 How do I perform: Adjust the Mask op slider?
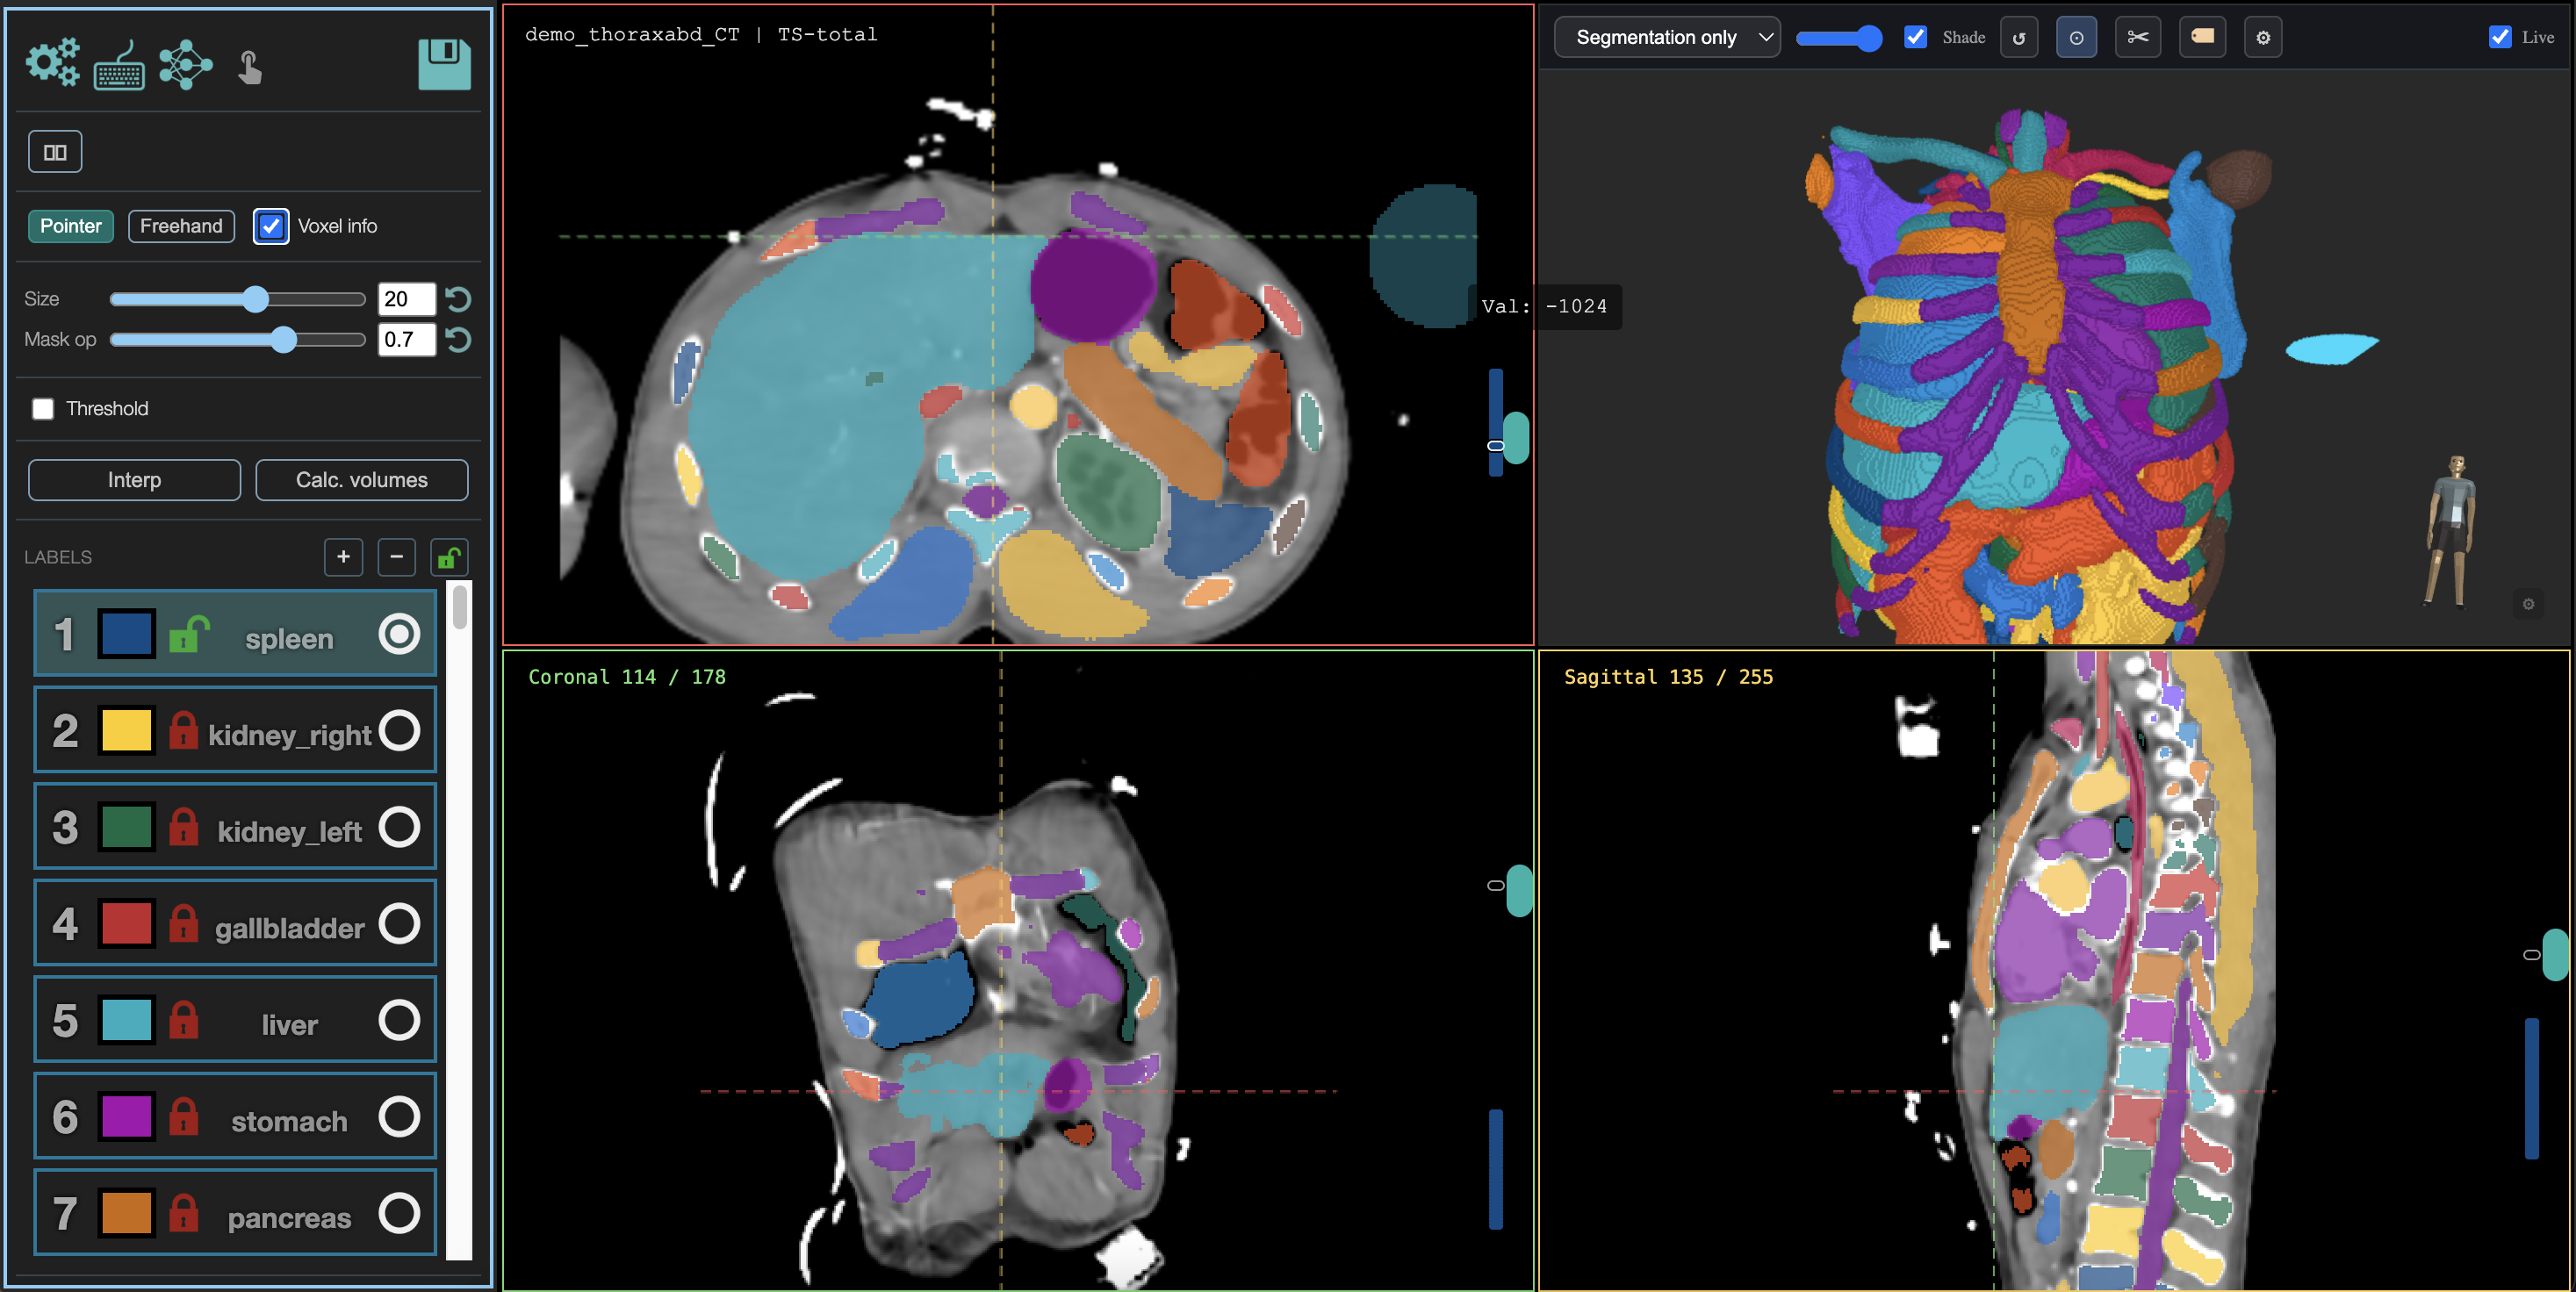[238, 340]
